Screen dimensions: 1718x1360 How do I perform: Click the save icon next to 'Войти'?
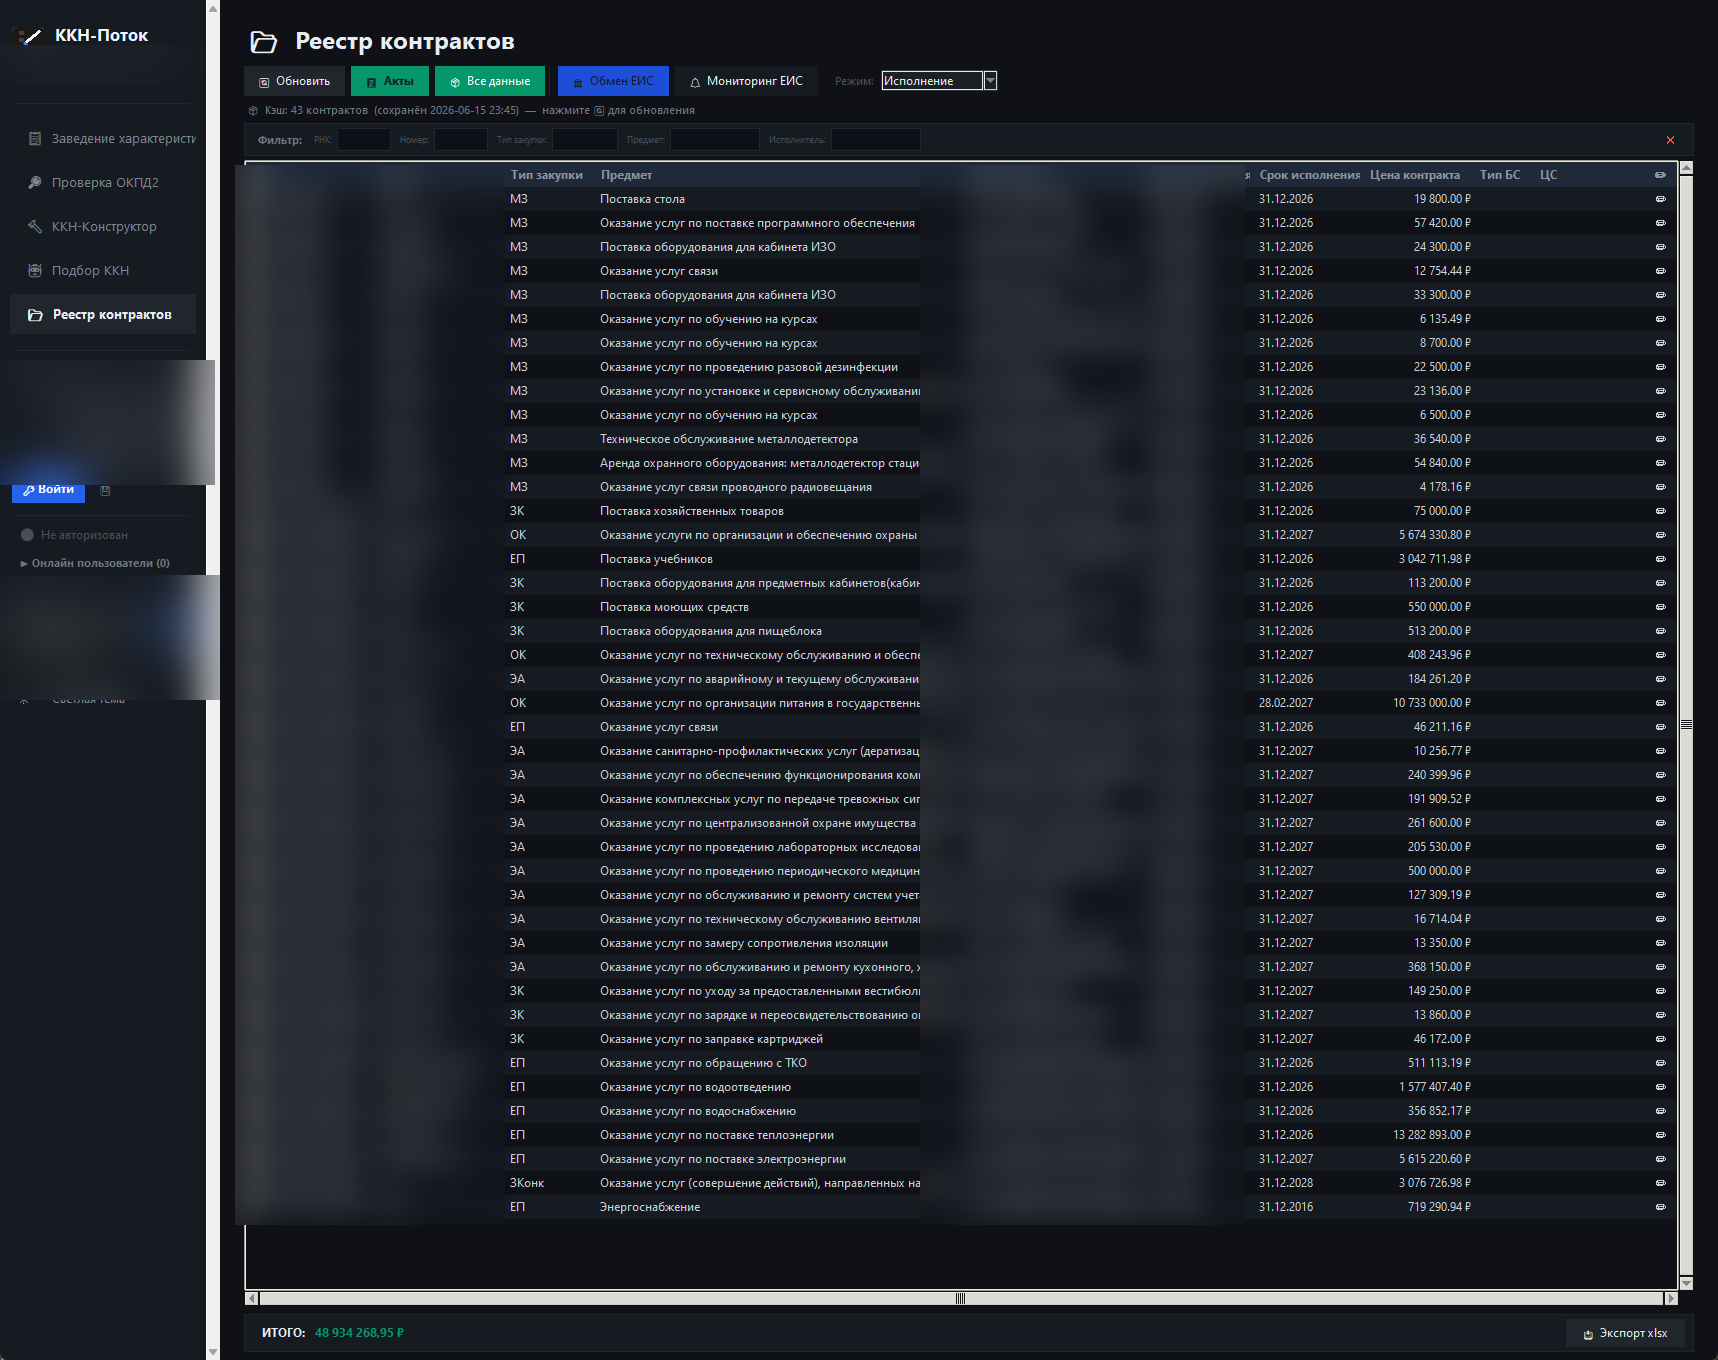click(x=105, y=490)
